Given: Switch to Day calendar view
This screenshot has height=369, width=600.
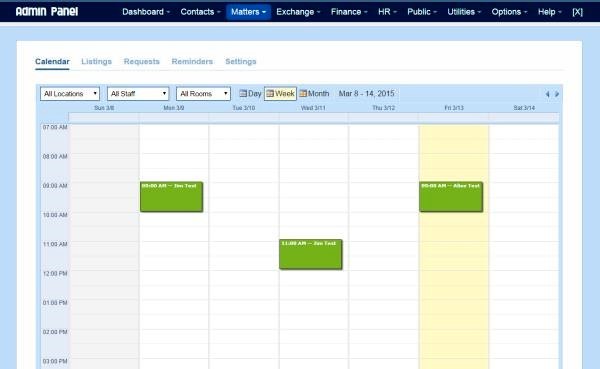Looking at the screenshot, I should coord(250,93).
